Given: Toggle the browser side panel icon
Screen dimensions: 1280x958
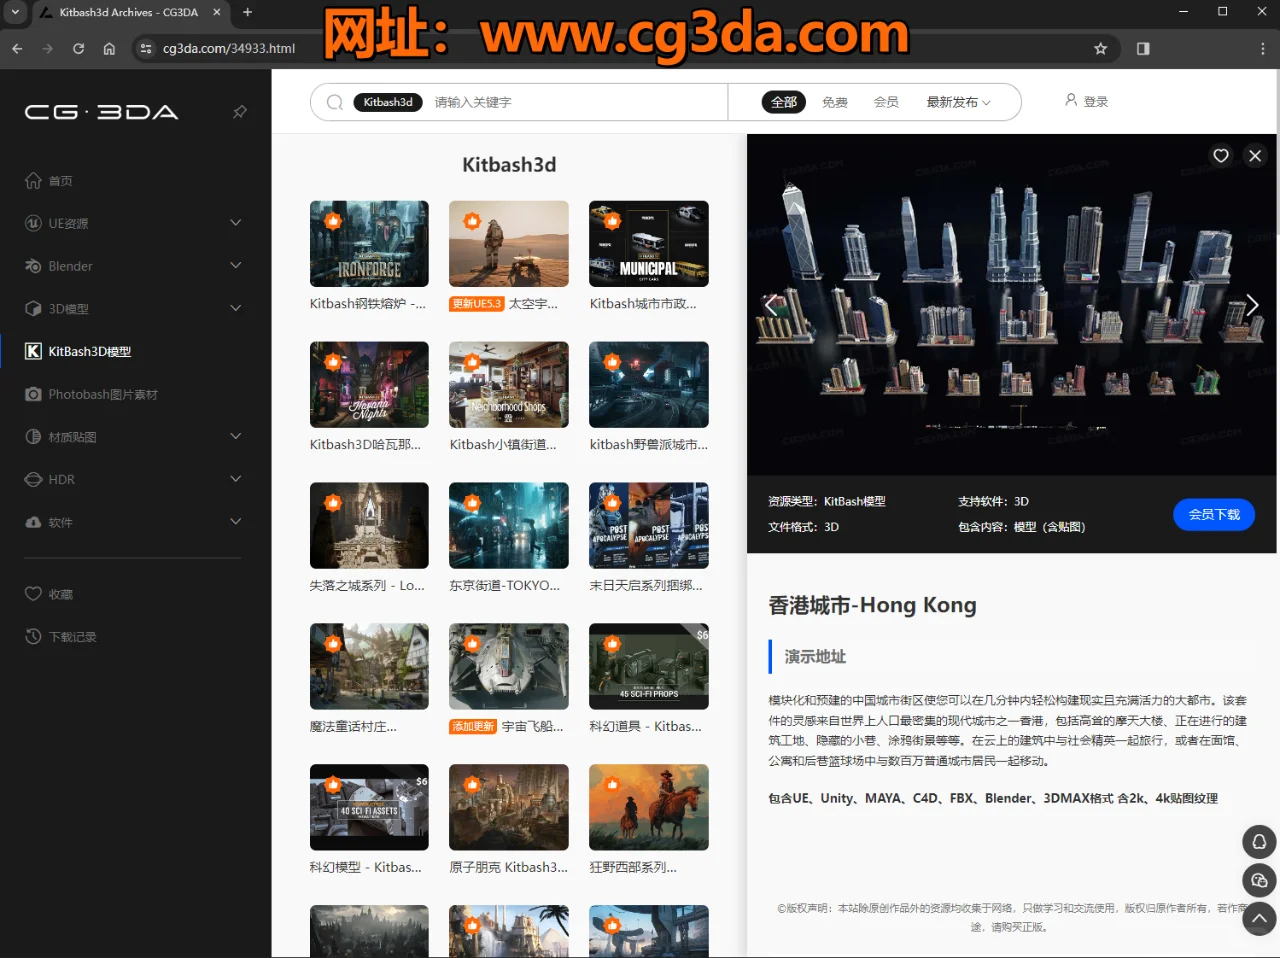Looking at the screenshot, I should [x=1143, y=48].
